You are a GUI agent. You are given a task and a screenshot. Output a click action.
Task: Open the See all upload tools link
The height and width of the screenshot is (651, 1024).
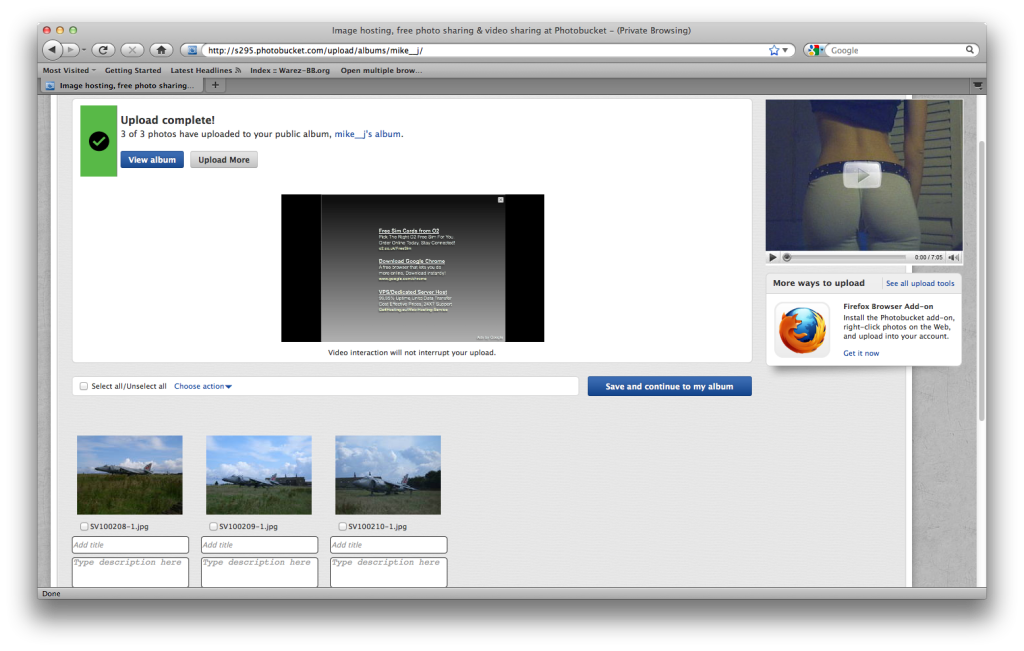coord(920,283)
